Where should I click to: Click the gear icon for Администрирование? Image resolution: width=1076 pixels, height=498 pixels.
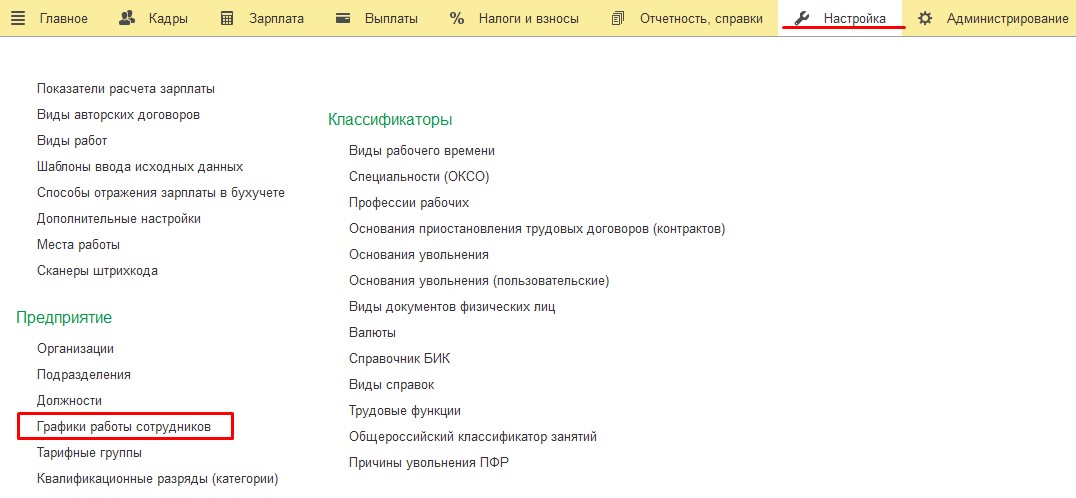(x=925, y=19)
